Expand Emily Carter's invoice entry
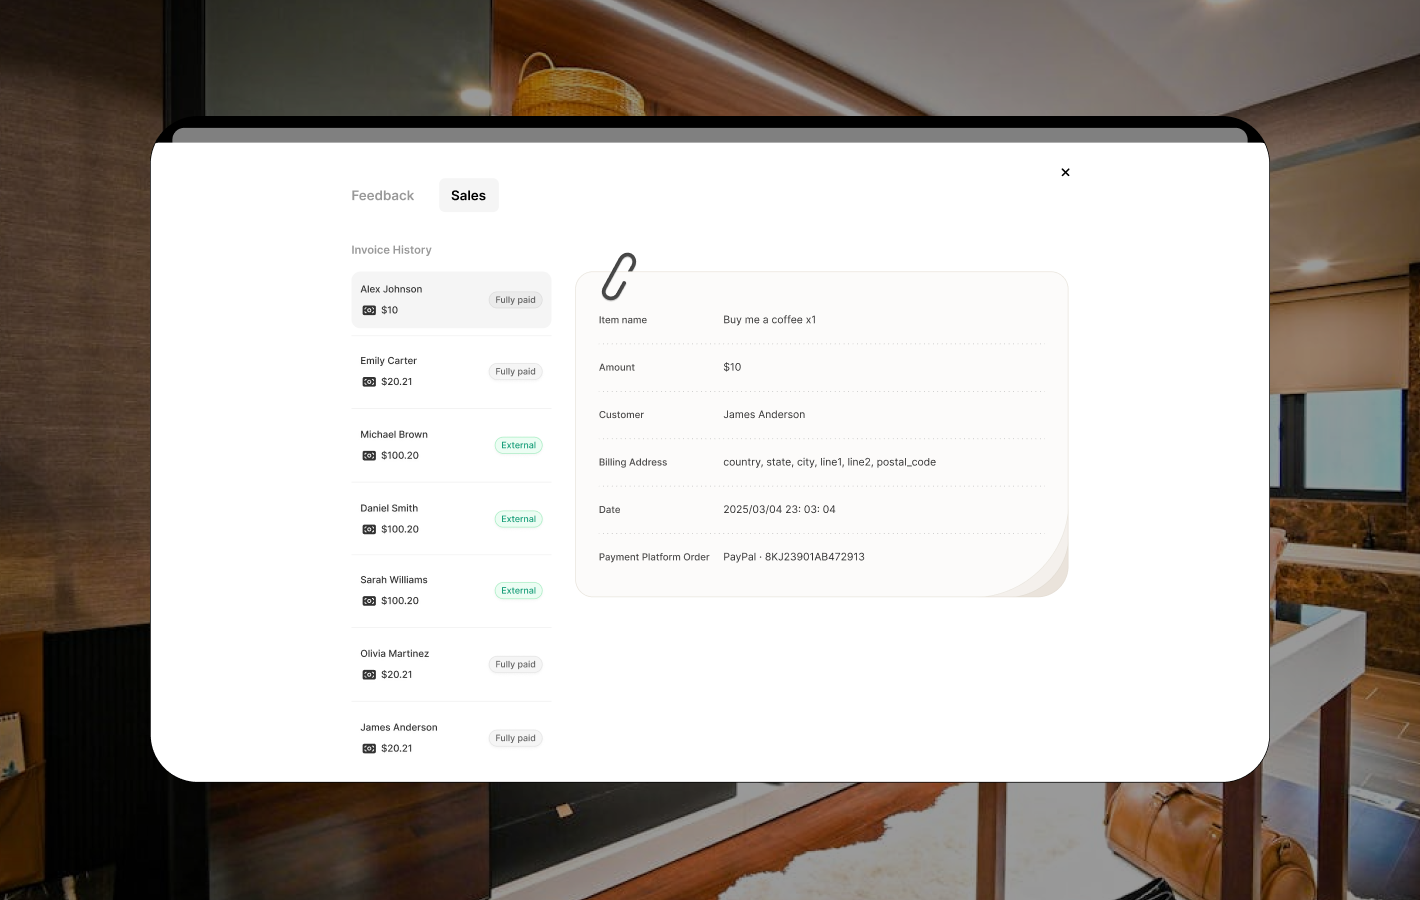 [x=451, y=371]
